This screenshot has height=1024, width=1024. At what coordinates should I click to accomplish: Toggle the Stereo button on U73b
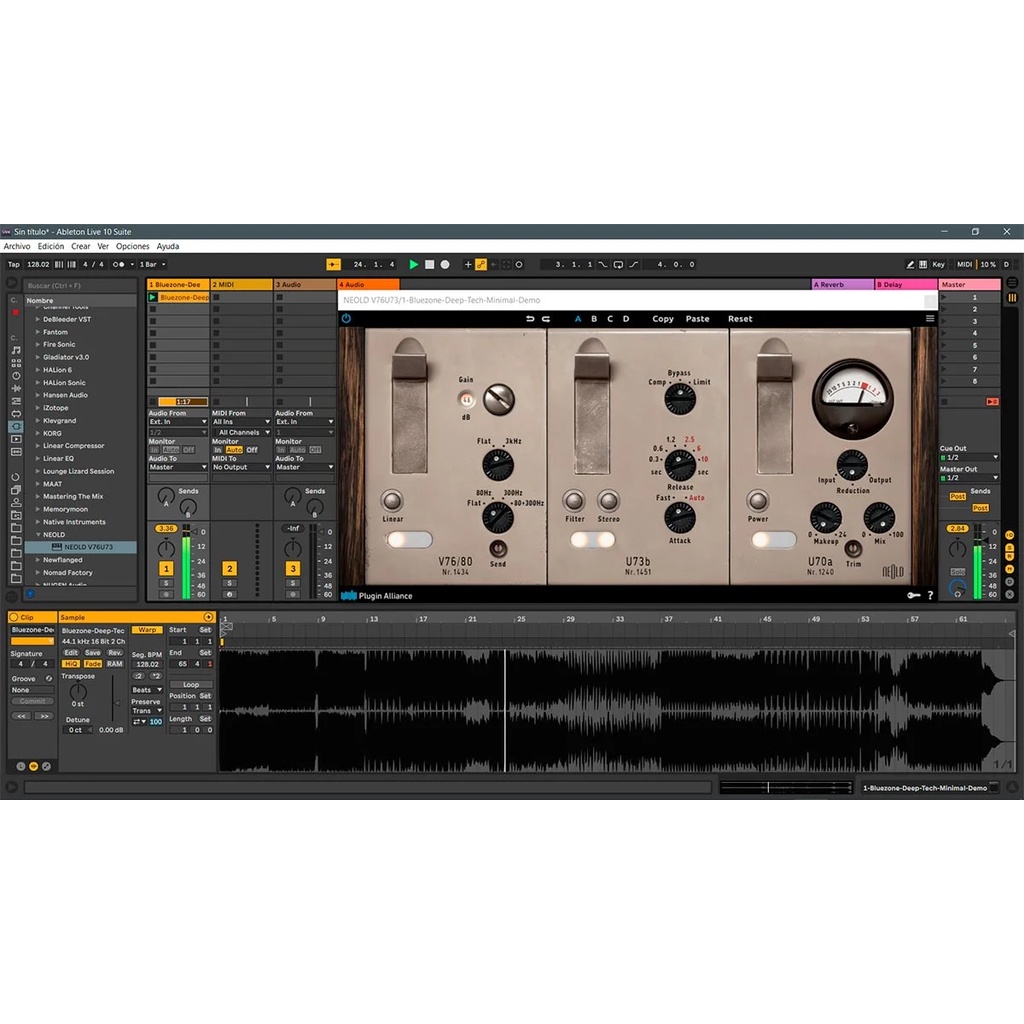click(609, 501)
